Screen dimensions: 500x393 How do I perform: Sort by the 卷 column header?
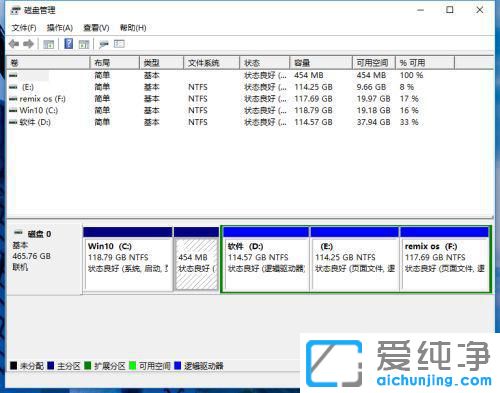click(x=48, y=63)
